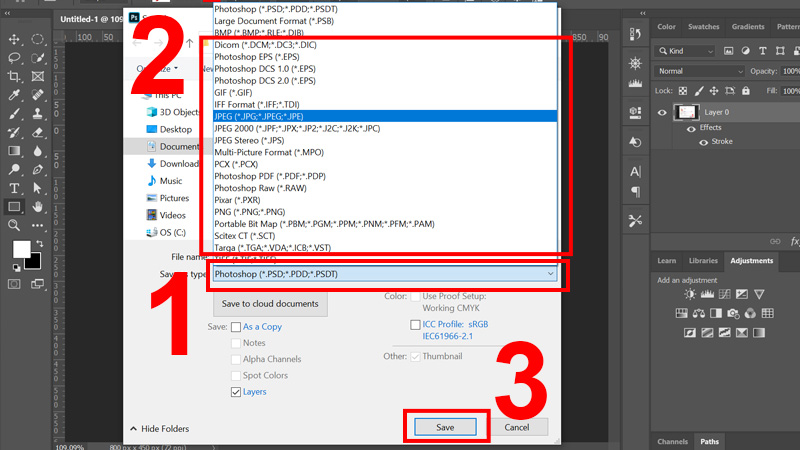
Task: Open the layer blend mode Normal dropdown
Action: pos(700,71)
